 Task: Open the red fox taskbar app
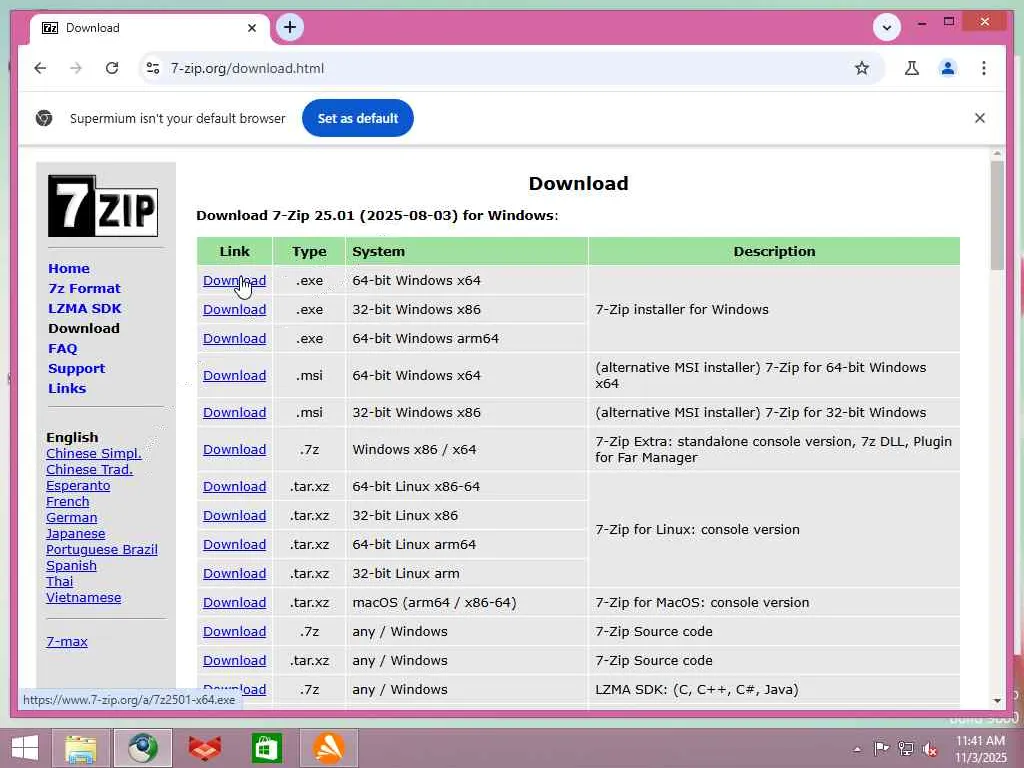(x=204, y=748)
